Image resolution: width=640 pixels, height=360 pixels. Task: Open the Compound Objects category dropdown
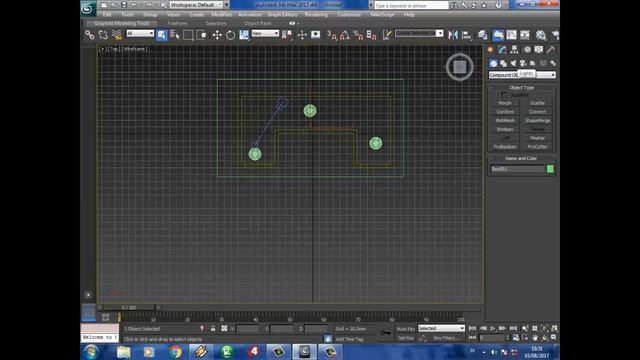coord(522,75)
